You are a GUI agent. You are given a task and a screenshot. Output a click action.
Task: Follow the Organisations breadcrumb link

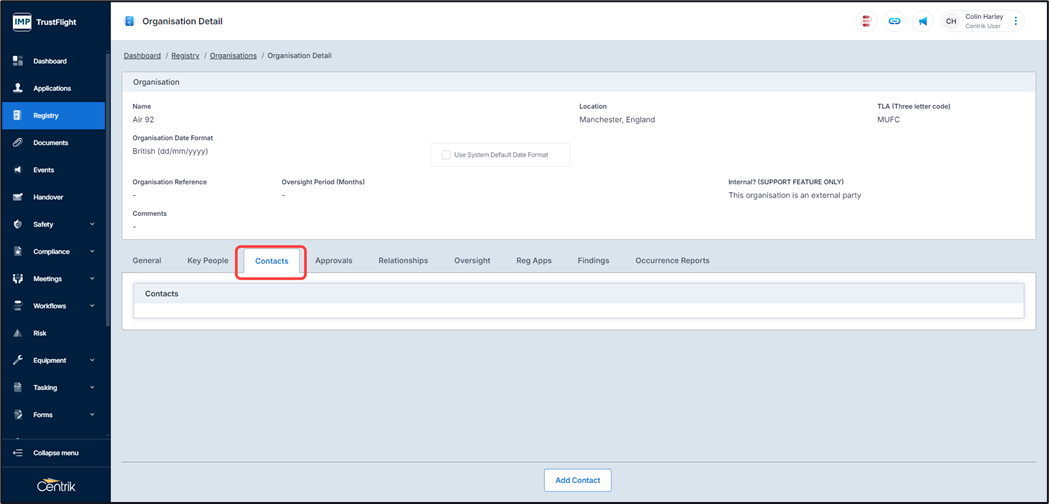pos(233,56)
